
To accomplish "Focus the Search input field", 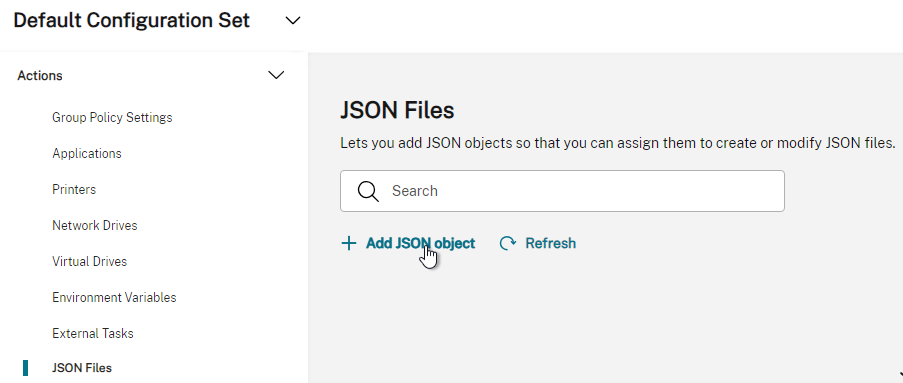I will [x=562, y=191].
